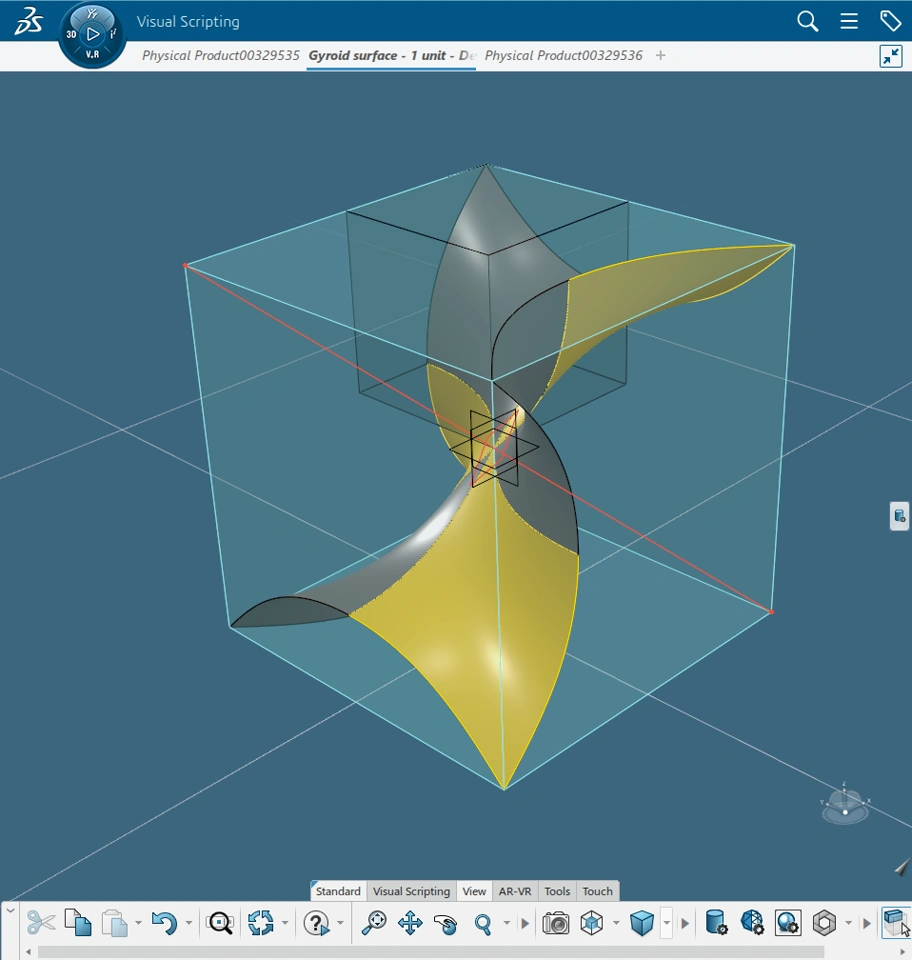Open the search magnifier in header
Screen dimensions: 912x960
(x=807, y=21)
